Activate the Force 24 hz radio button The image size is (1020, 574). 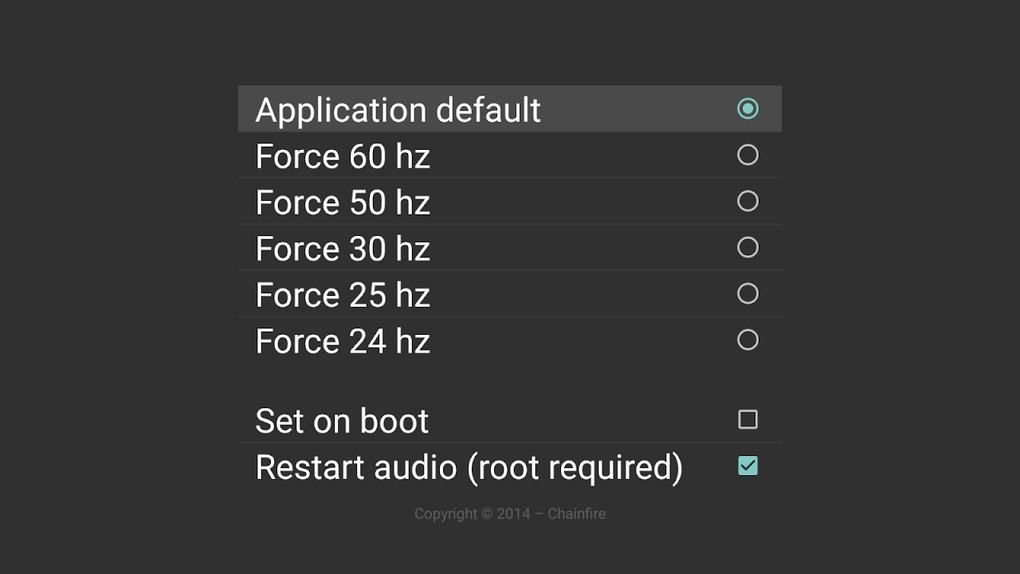[x=747, y=340]
